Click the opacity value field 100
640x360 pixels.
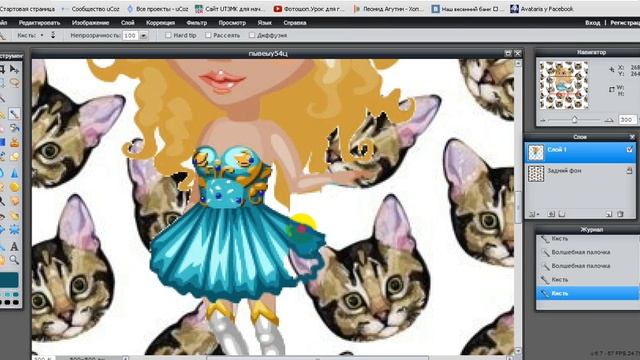(130, 36)
